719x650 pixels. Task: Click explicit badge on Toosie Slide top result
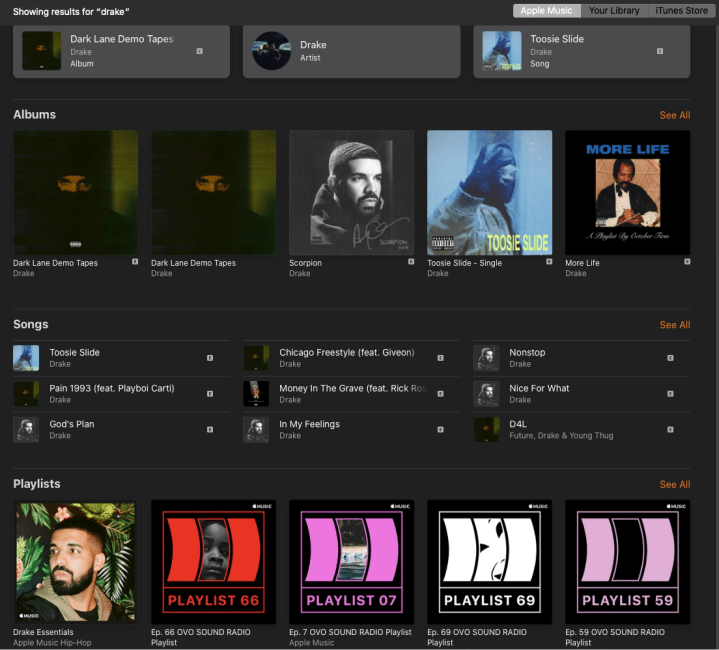[660, 51]
